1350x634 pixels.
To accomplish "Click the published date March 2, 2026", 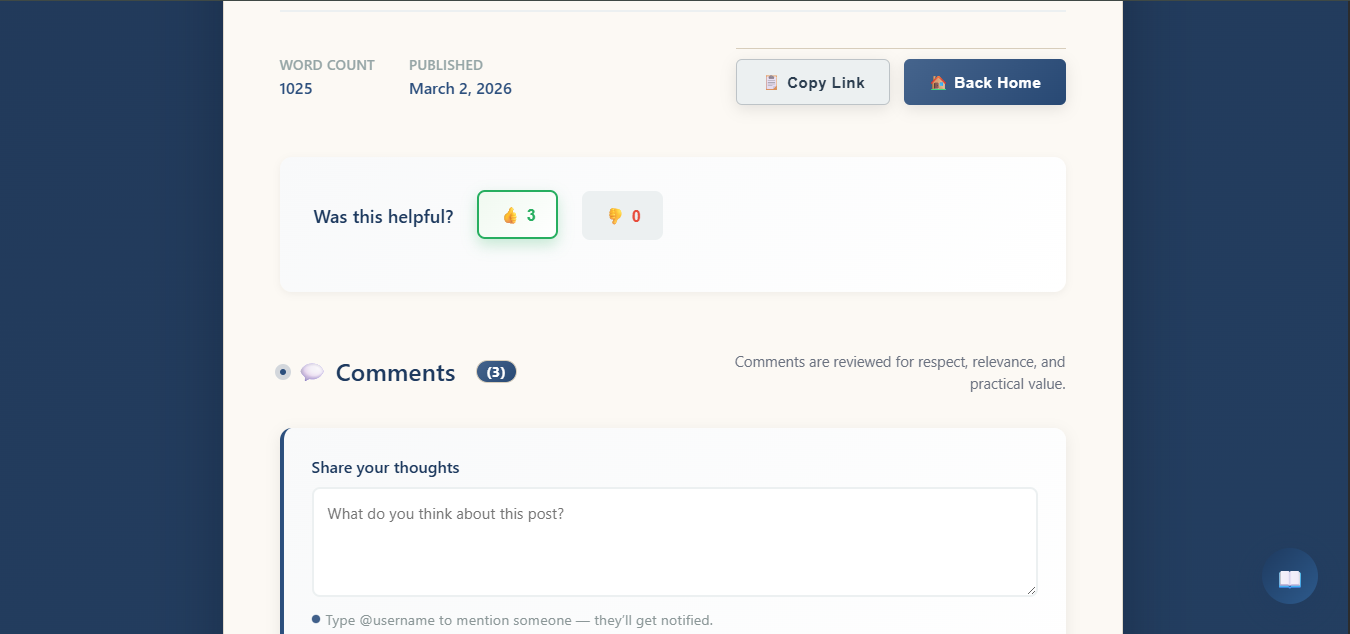I will (460, 89).
